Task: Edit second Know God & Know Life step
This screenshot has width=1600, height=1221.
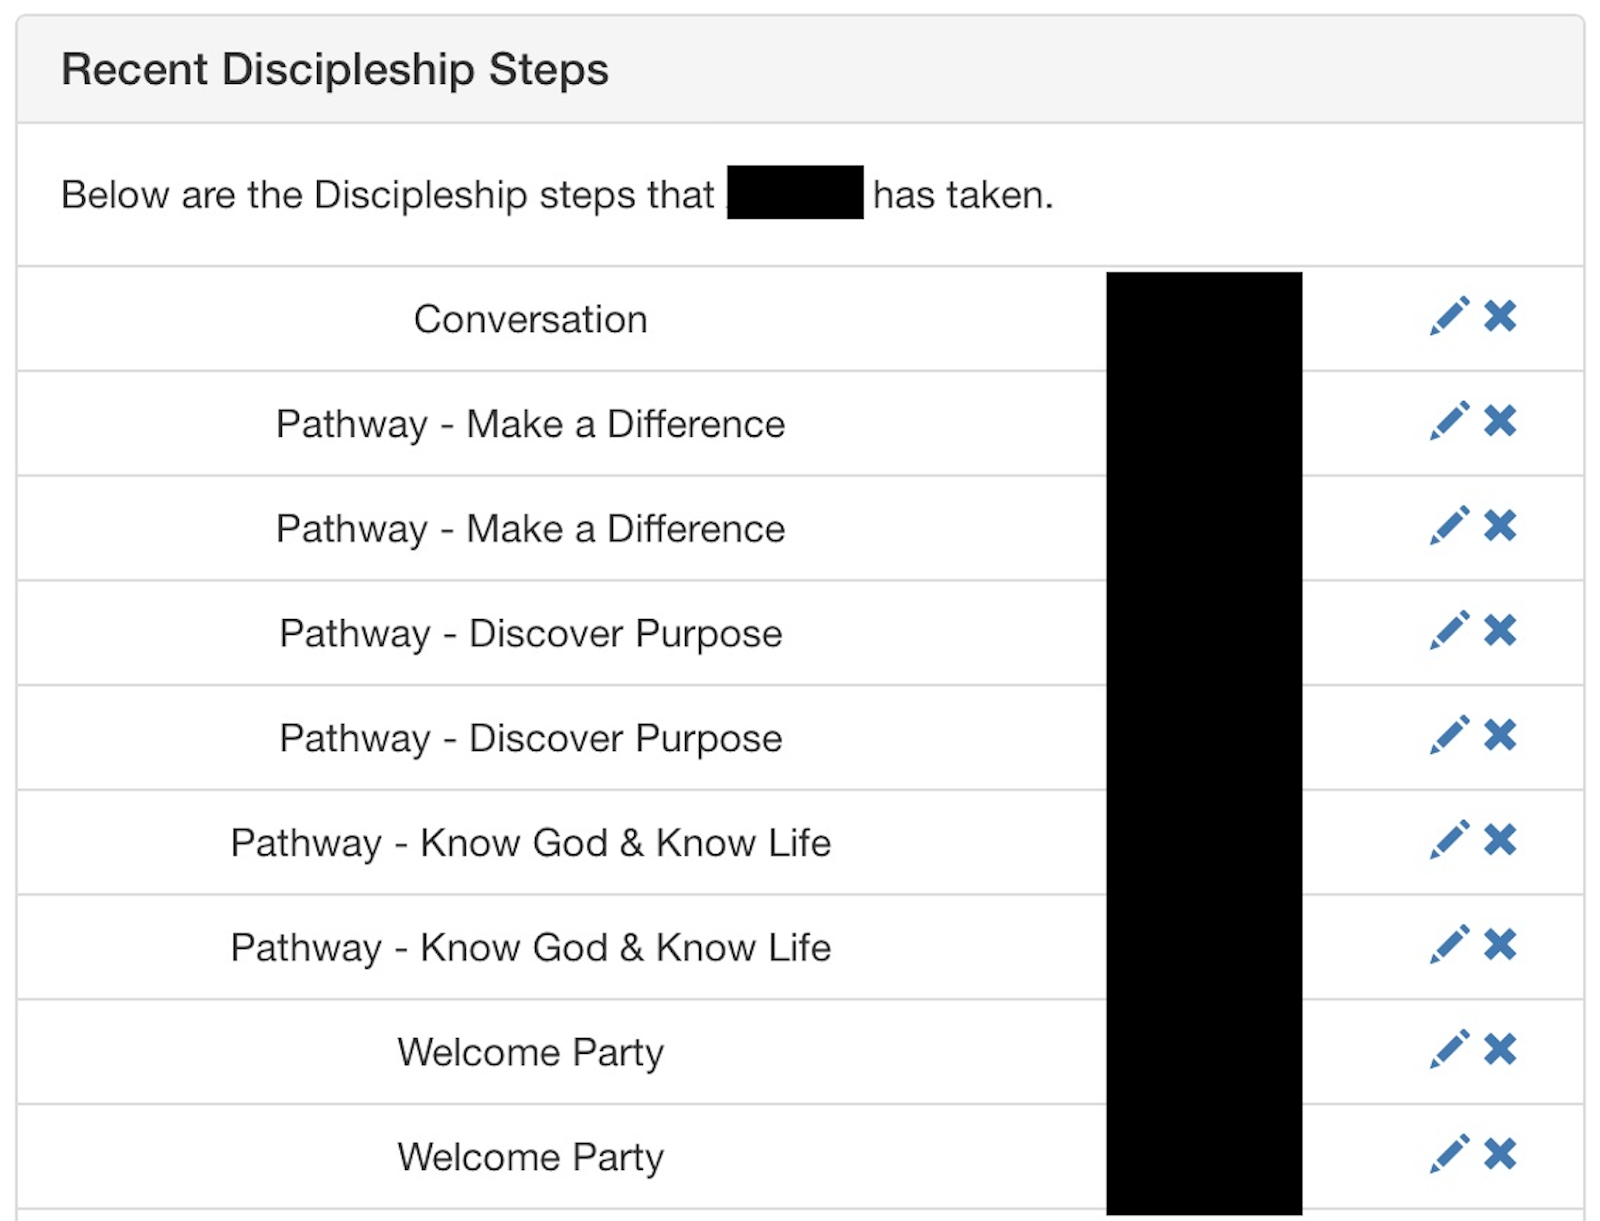Action: click(1449, 944)
